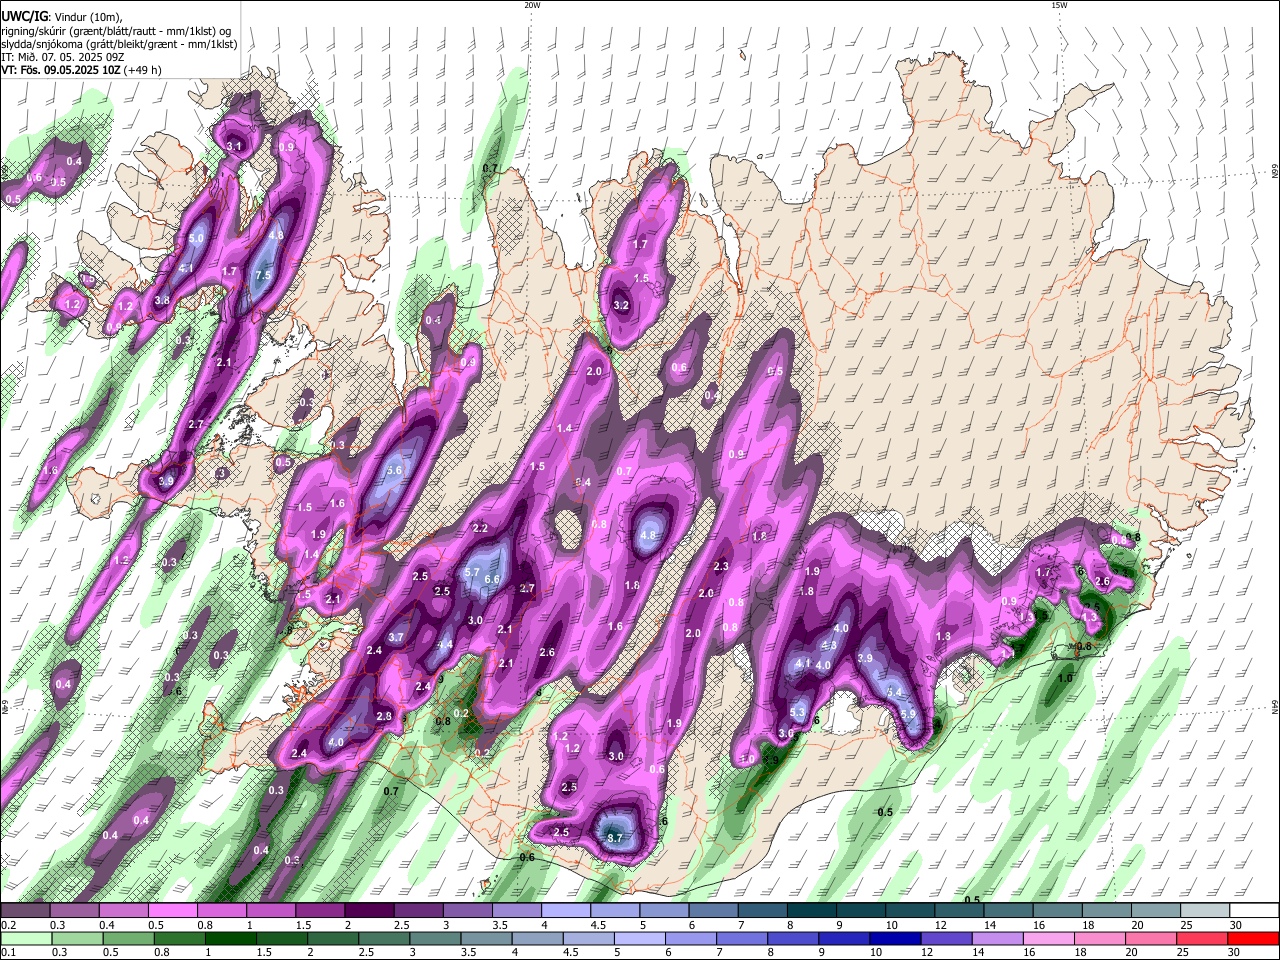Click the 5.3 precipitation value on the map

pyautogui.click(x=798, y=713)
